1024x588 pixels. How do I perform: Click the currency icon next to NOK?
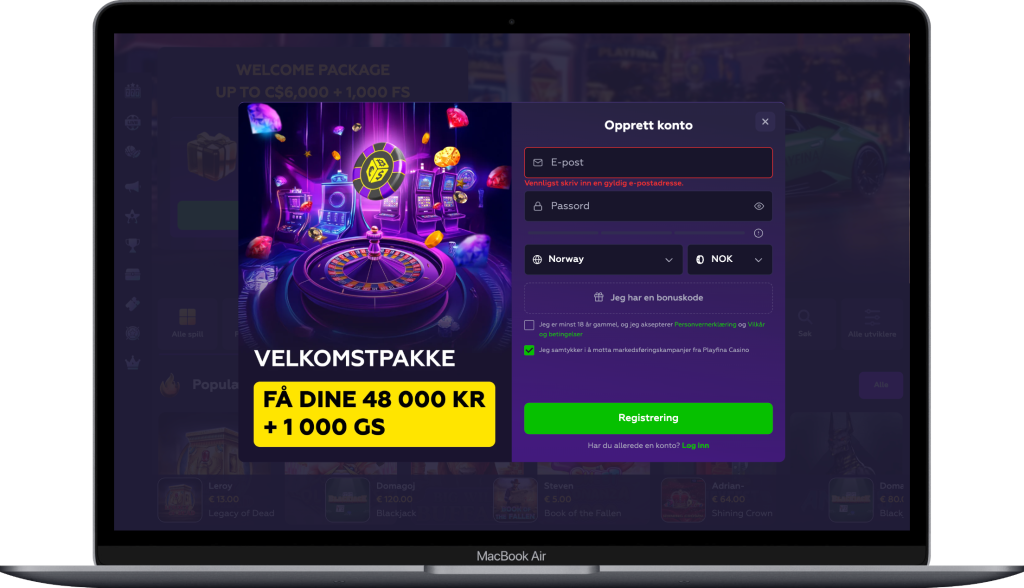(x=700, y=259)
